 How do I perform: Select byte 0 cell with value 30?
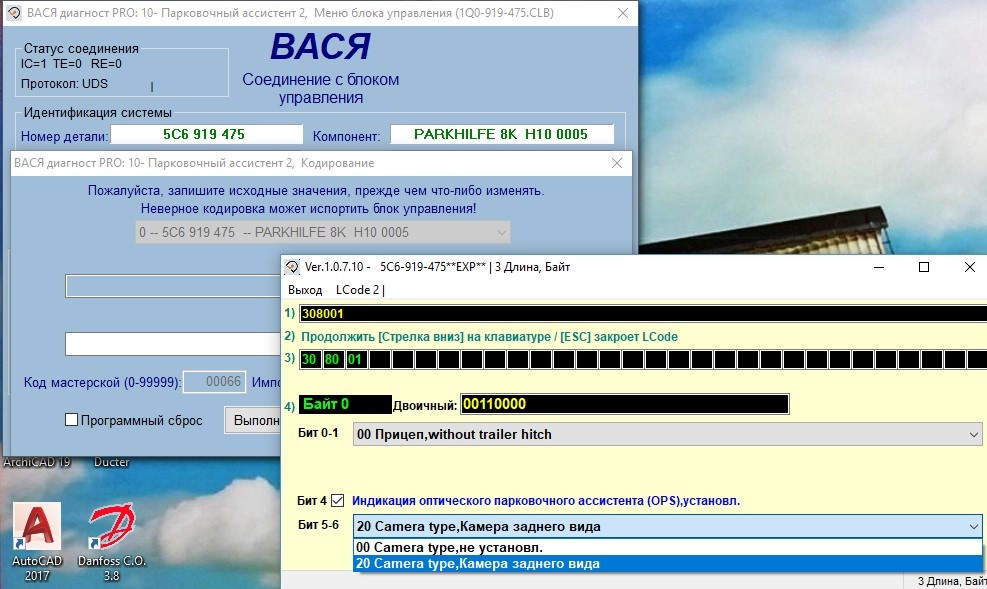(309, 359)
